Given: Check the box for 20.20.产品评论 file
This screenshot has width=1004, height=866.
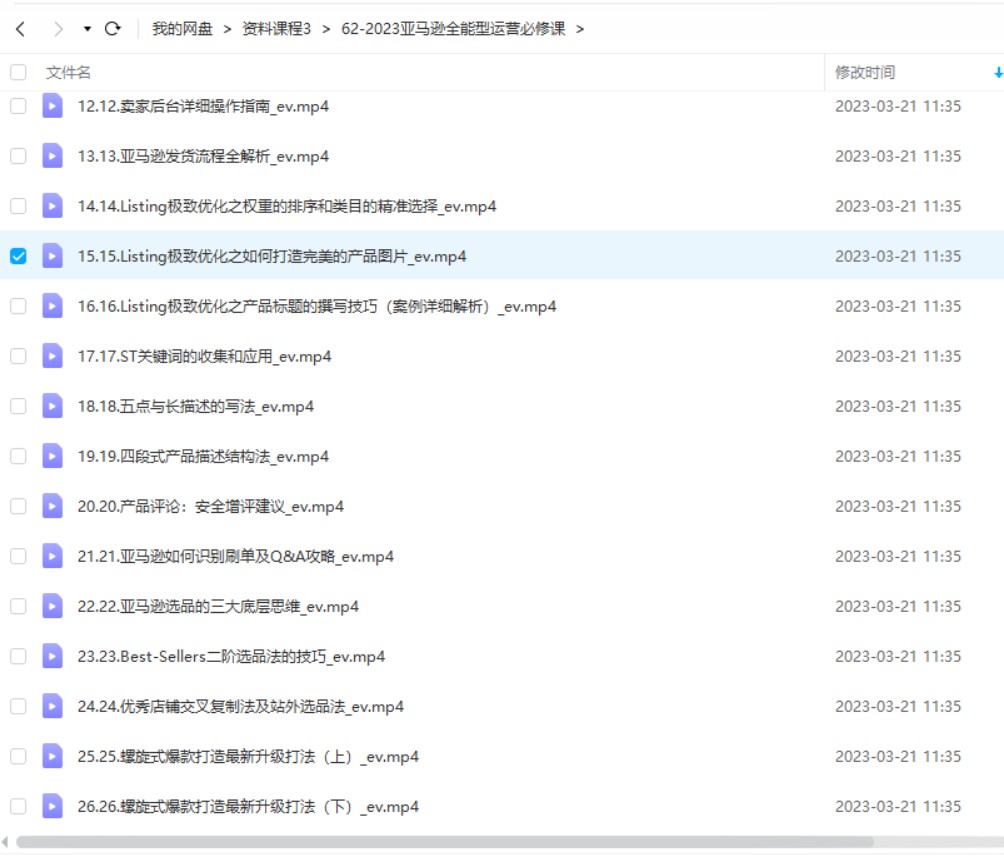Looking at the screenshot, I should (19, 506).
